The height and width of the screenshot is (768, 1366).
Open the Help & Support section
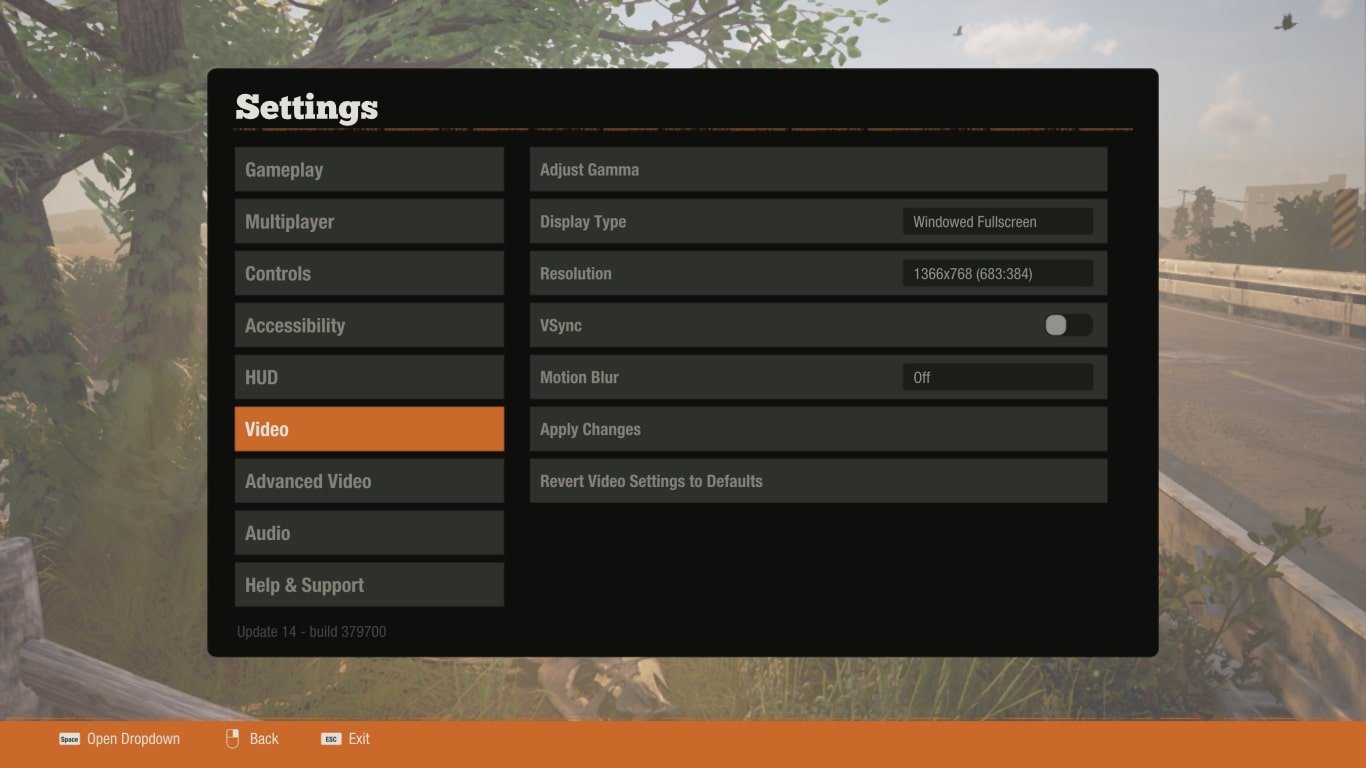click(369, 585)
